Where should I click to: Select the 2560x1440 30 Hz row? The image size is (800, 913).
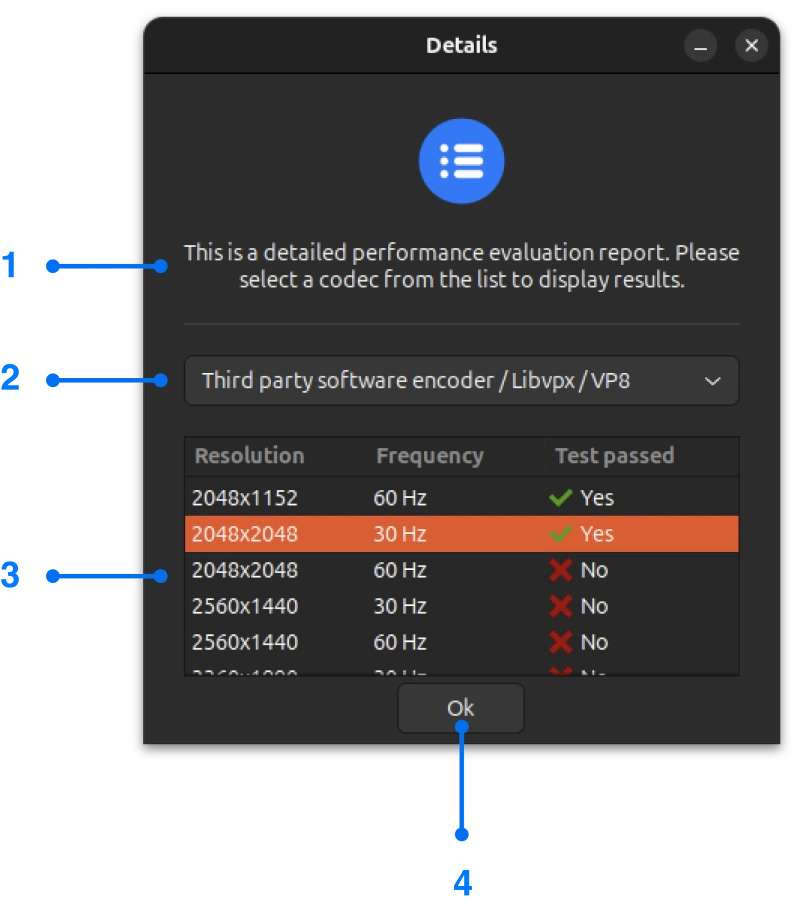pos(350,605)
